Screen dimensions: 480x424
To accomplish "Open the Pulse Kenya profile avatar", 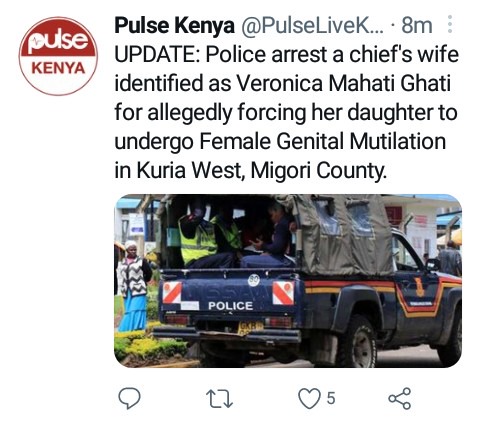I will point(58,56).
